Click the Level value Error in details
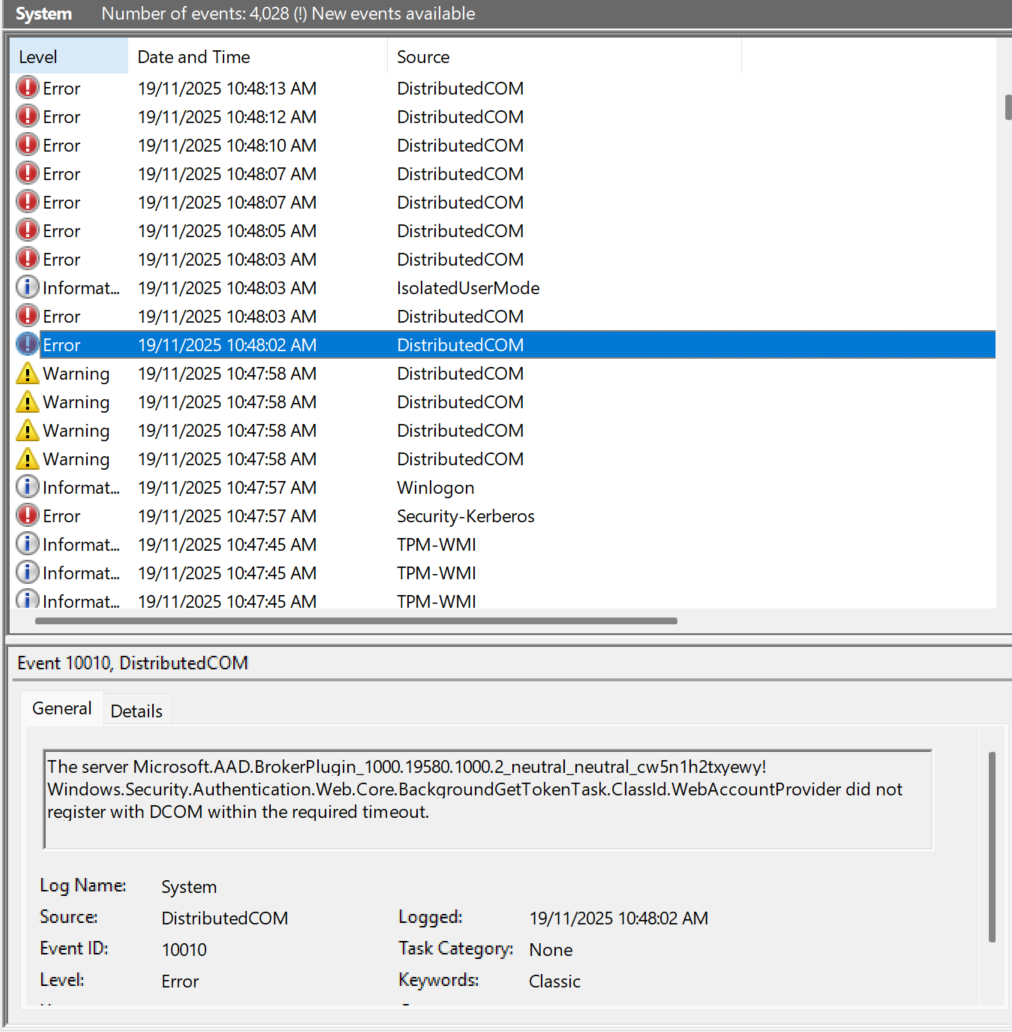Viewport: 1012px width, 1032px height. pyautogui.click(x=180, y=981)
